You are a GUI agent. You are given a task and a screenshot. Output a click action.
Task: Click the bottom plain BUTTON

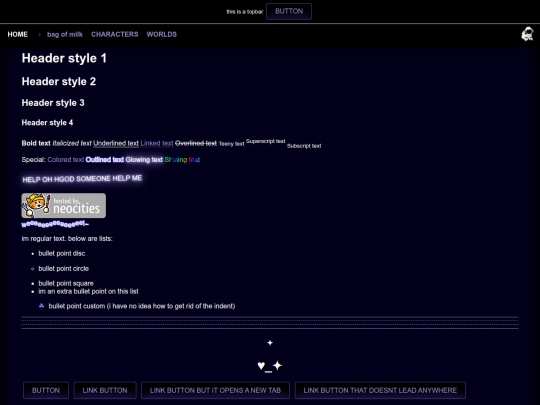[x=46, y=390]
